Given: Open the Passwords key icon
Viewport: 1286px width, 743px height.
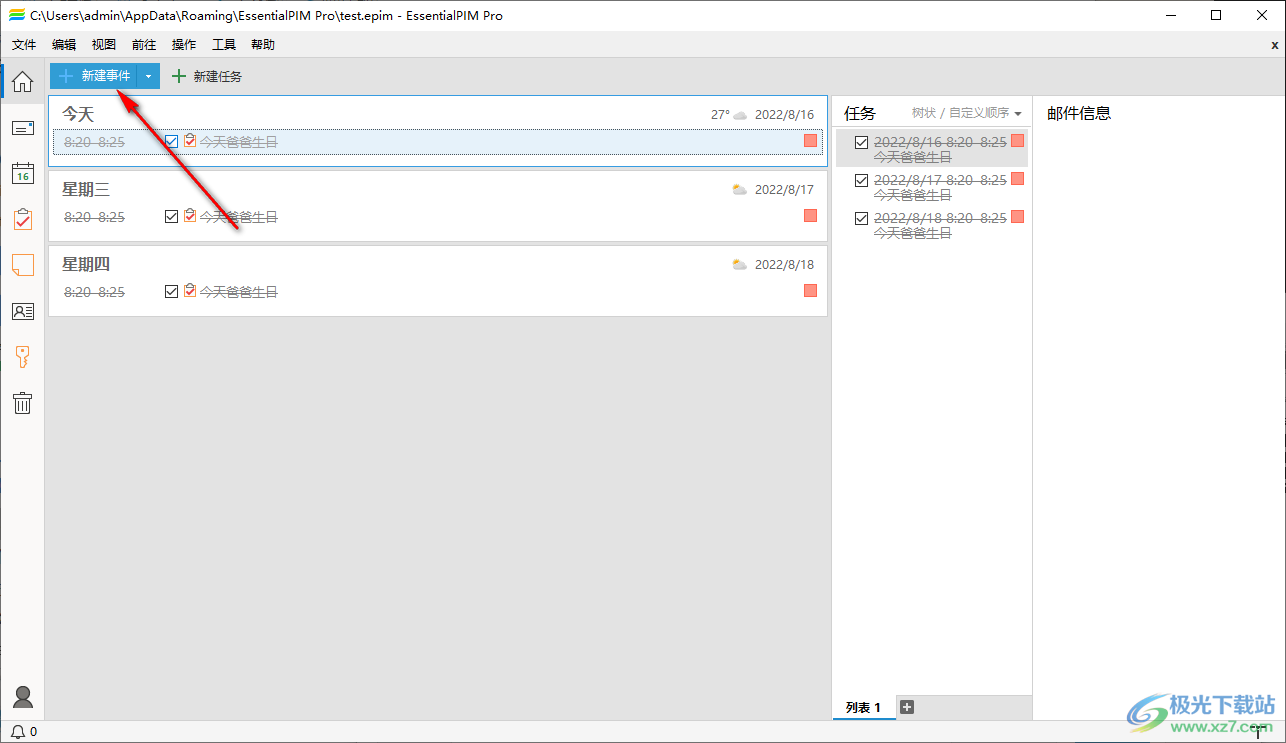Looking at the screenshot, I should coord(22,357).
